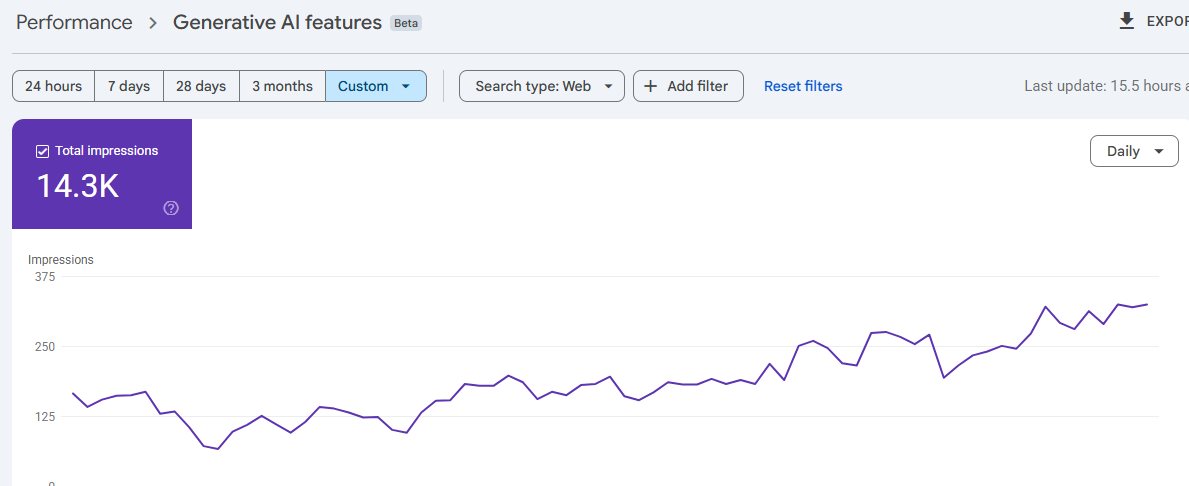
Task: Select the 24 hours range tab
Action: (x=53, y=86)
